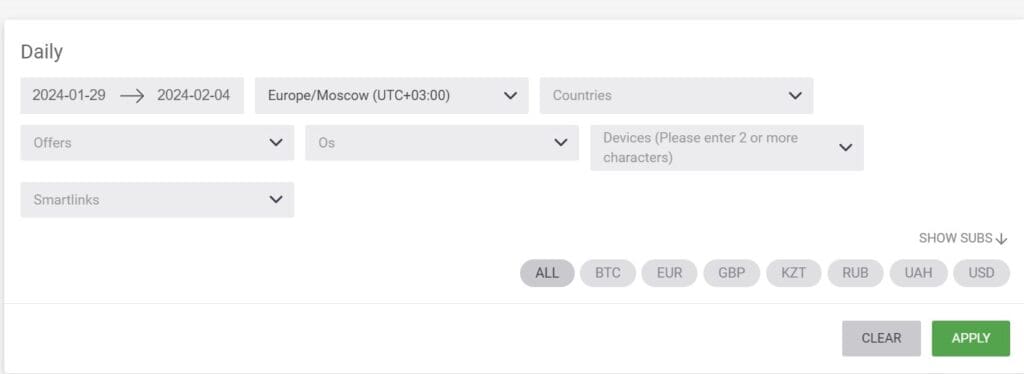
Task: Choose the EUR currency pill
Action: [x=669, y=273]
